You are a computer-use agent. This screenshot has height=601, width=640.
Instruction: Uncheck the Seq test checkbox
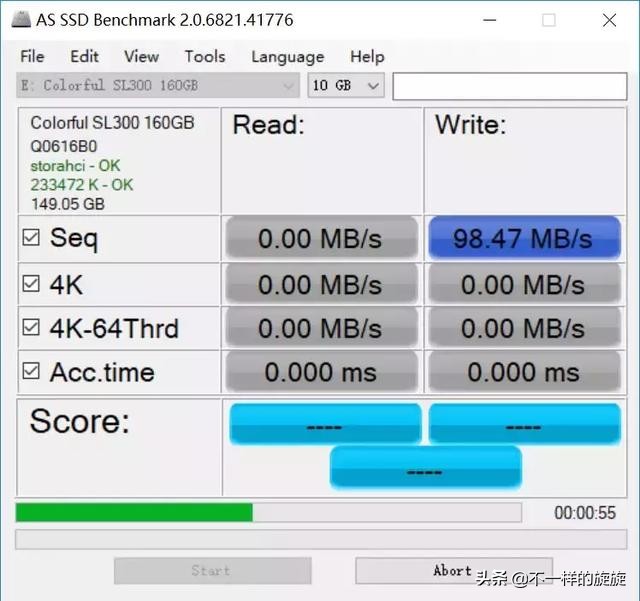[x=31, y=237]
